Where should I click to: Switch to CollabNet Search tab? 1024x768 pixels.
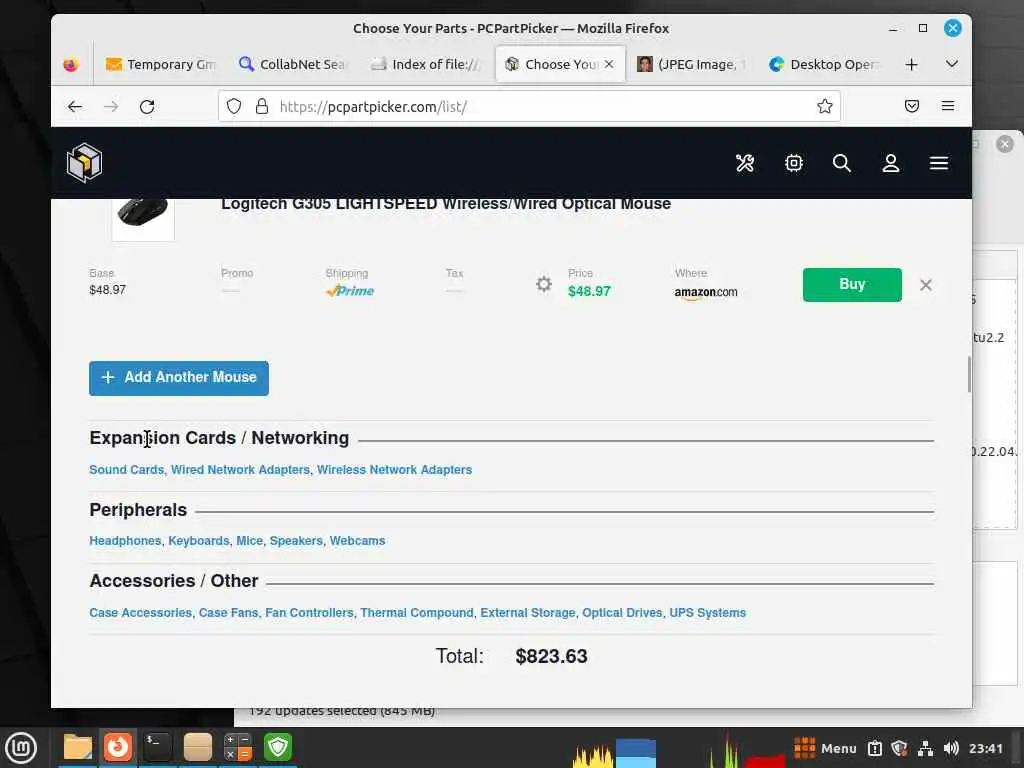293,64
